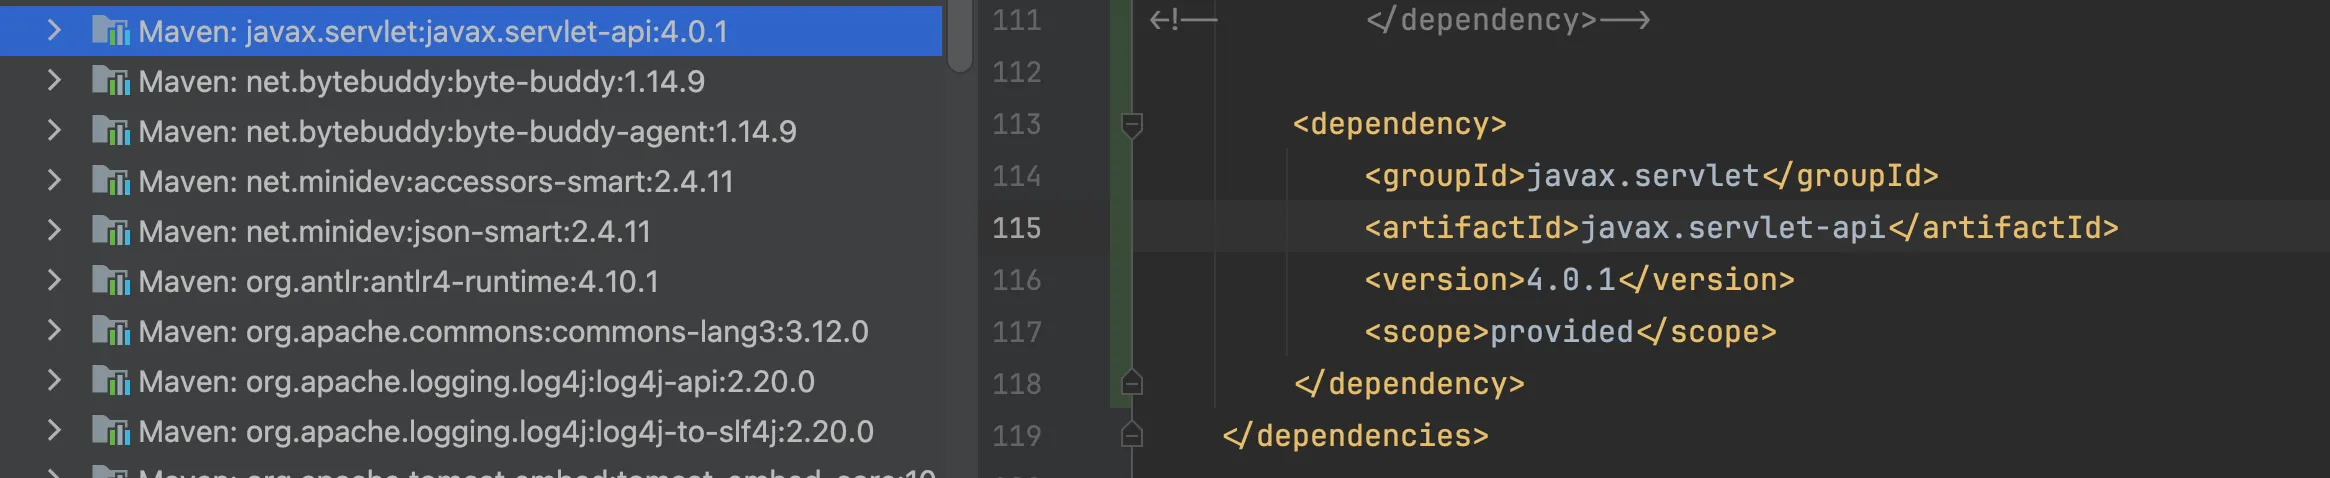This screenshot has width=2330, height=478.
Task: Select Maven: org.apache.commons:commons-lang3:3.12.0 row
Action: pyautogui.click(x=471, y=331)
